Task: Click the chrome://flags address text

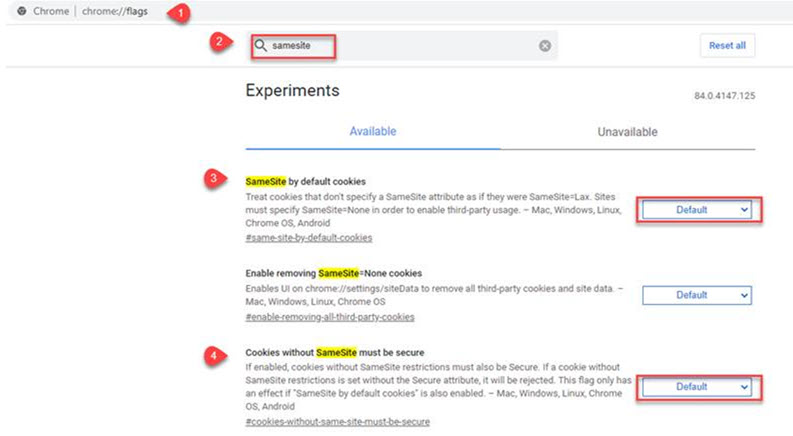Action: [x=115, y=11]
